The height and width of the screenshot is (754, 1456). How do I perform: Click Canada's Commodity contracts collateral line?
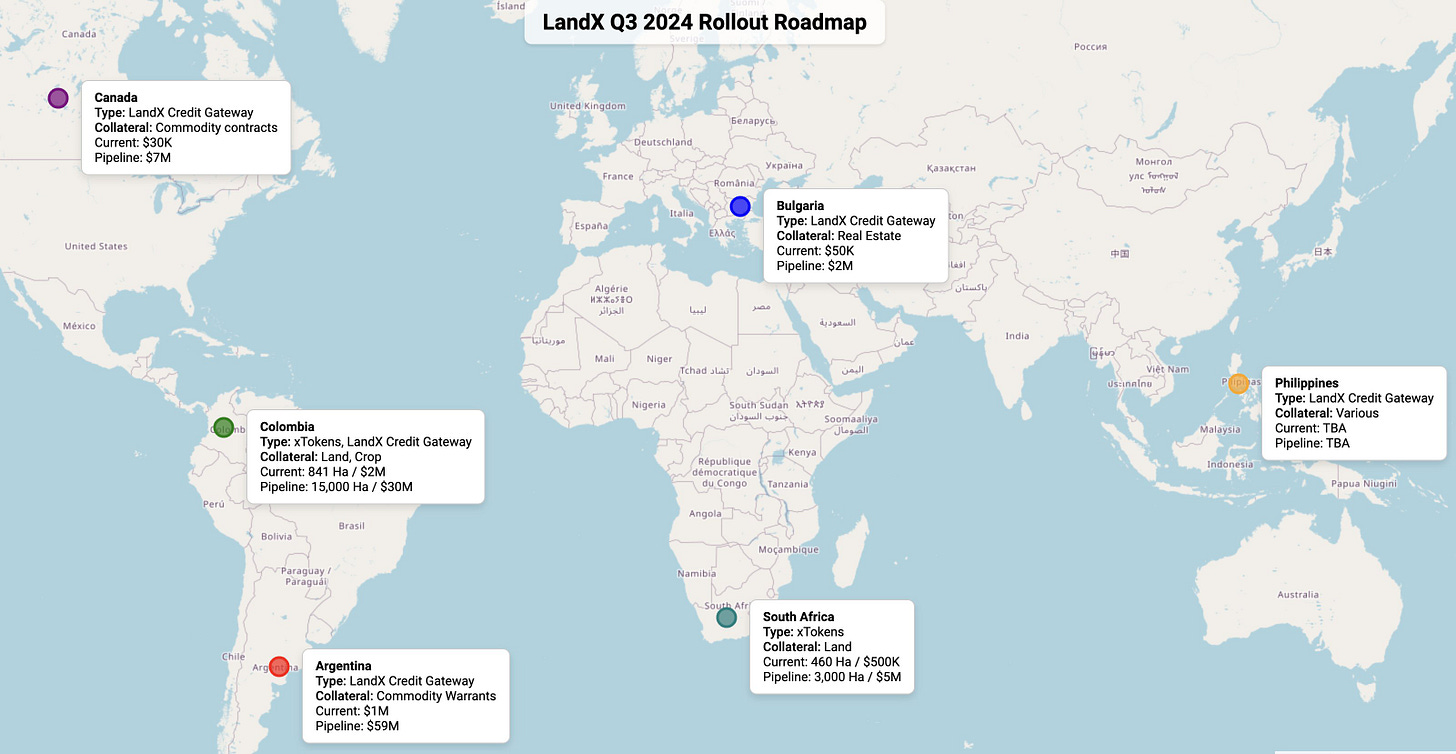point(186,128)
